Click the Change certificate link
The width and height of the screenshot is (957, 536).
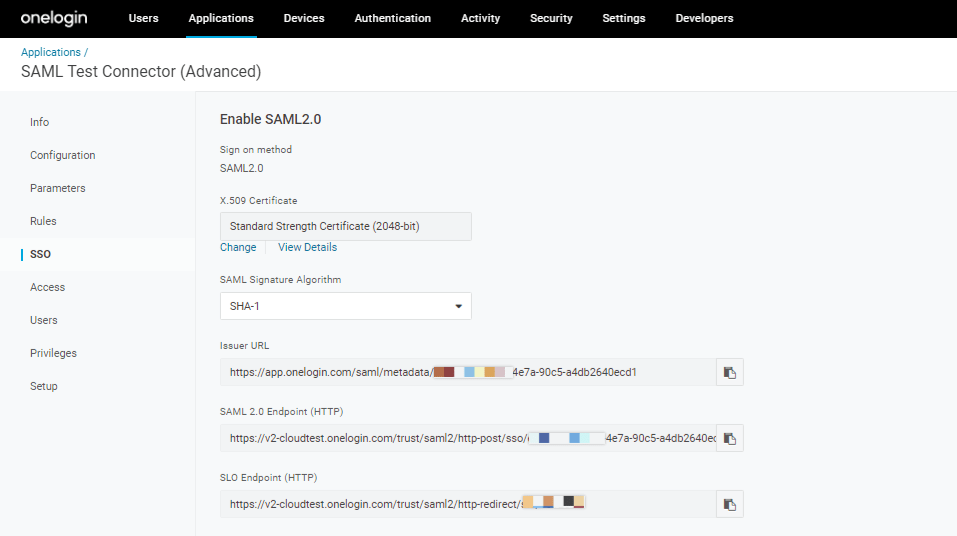[x=238, y=247]
